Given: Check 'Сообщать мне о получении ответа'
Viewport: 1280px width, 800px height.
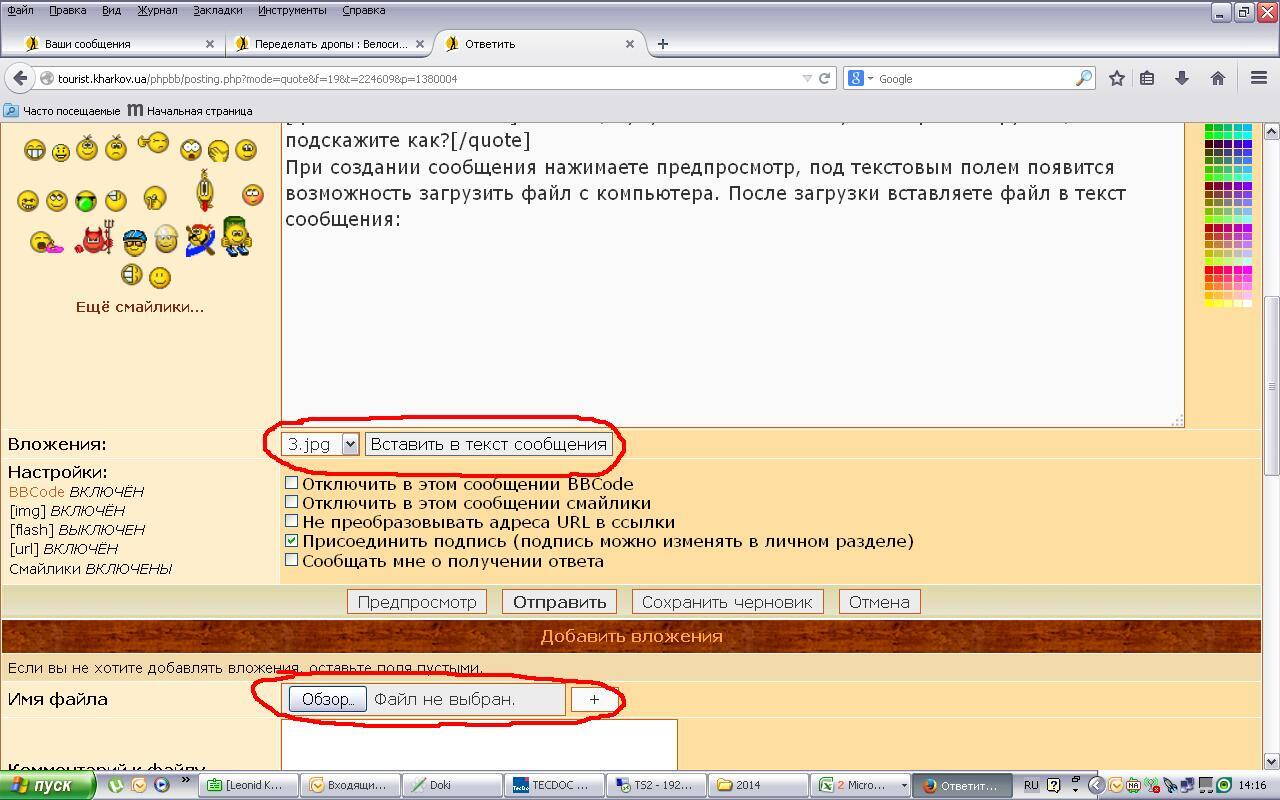Looking at the screenshot, I should 292,561.
